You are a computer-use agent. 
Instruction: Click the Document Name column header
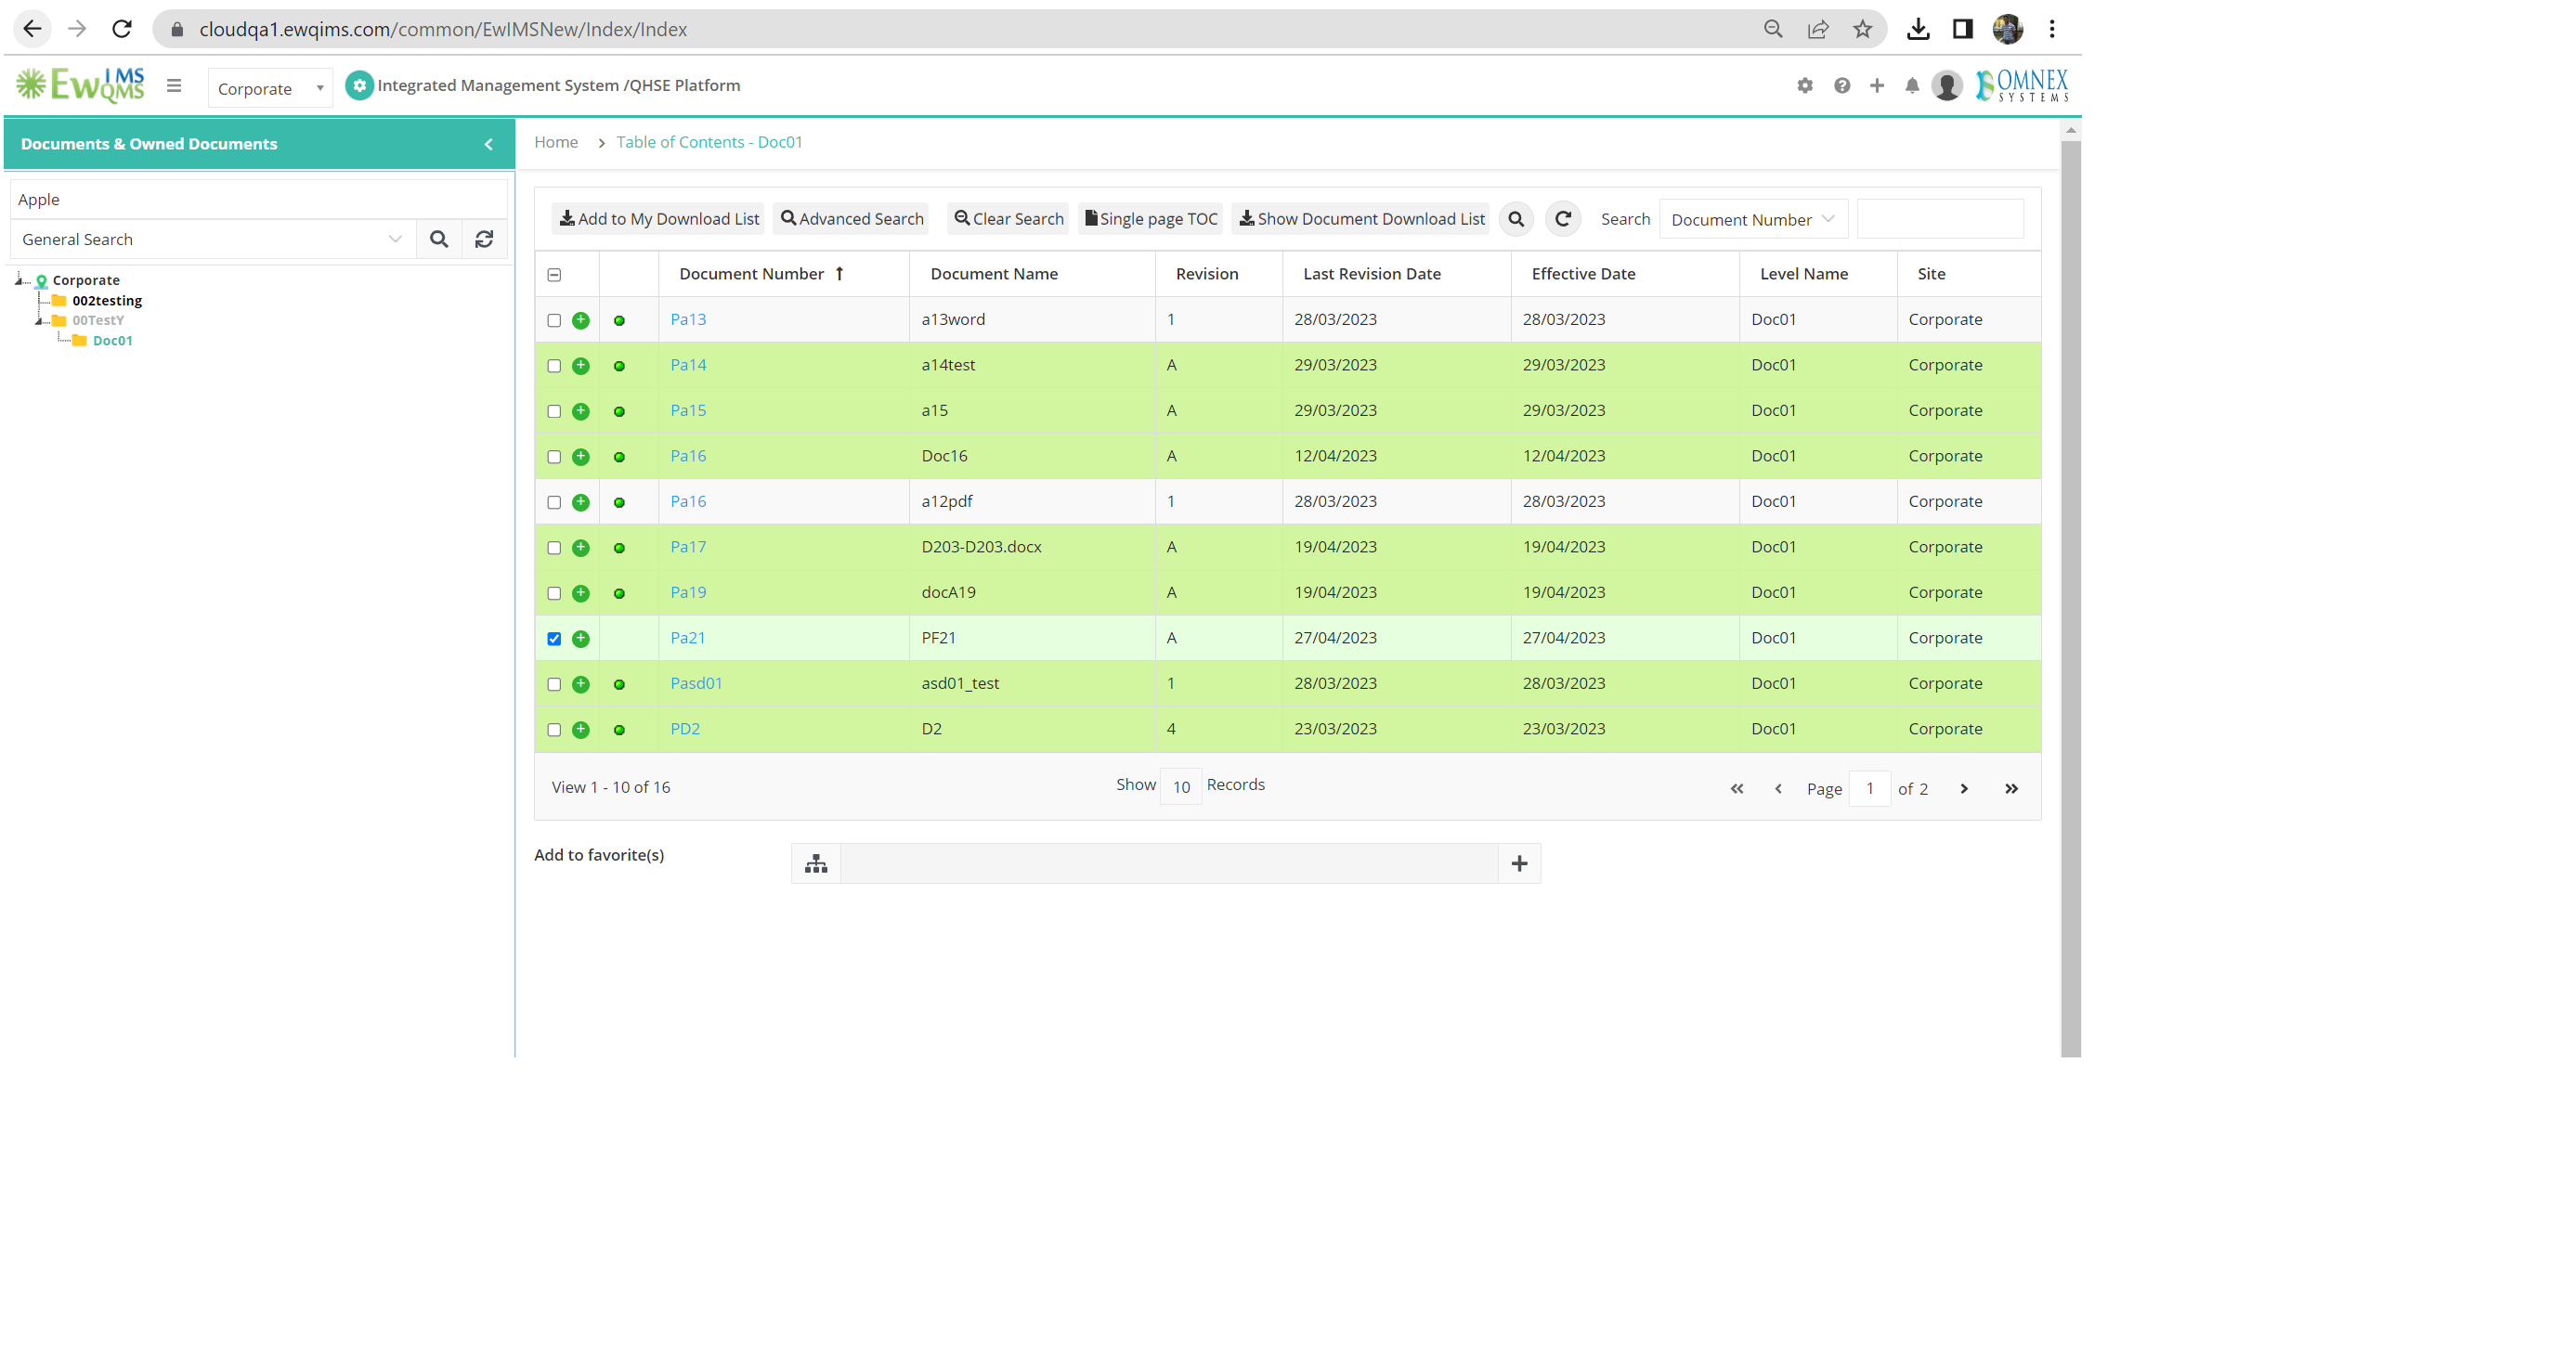pyautogui.click(x=993, y=274)
